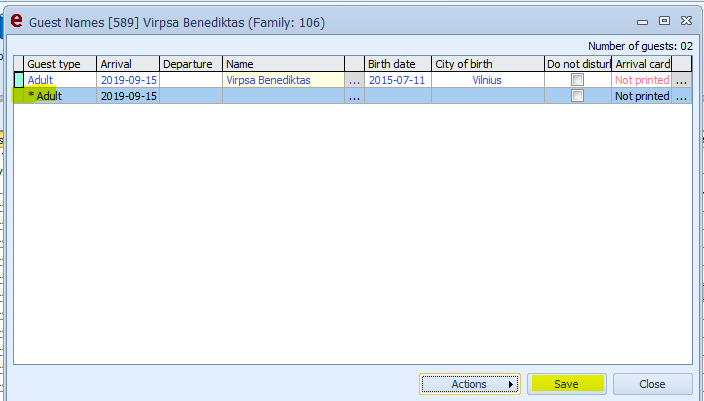The height and width of the screenshot is (401, 704).
Task: Sort by City of birth column header
Action: (488, 64)
